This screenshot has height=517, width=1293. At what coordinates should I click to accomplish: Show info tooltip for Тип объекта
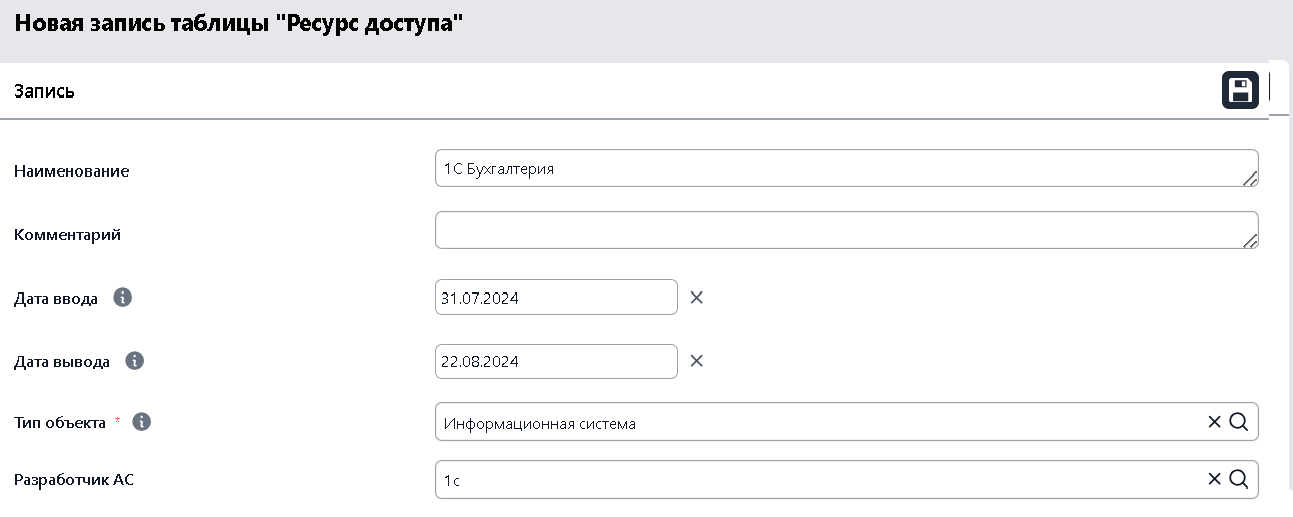tap(142, 422)
